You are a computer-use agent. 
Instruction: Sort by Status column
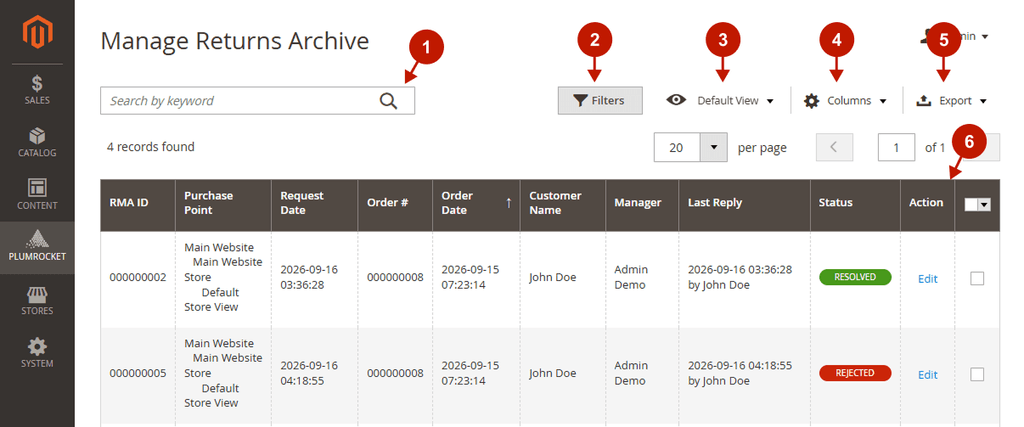[856, 205]
